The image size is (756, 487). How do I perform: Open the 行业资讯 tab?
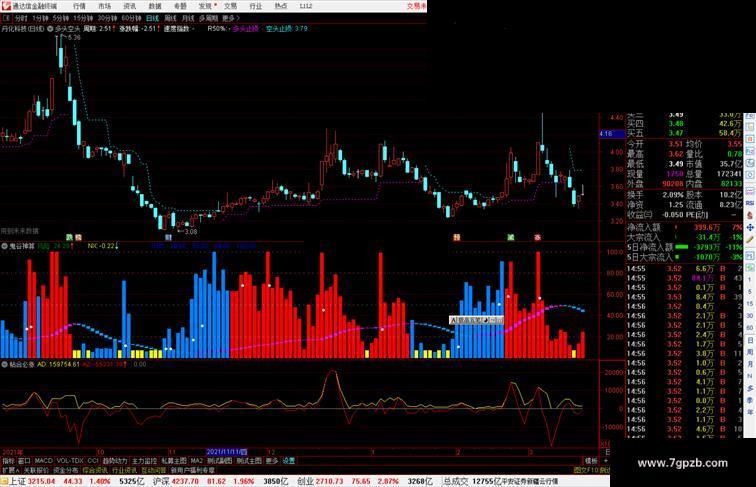(124, 470)
